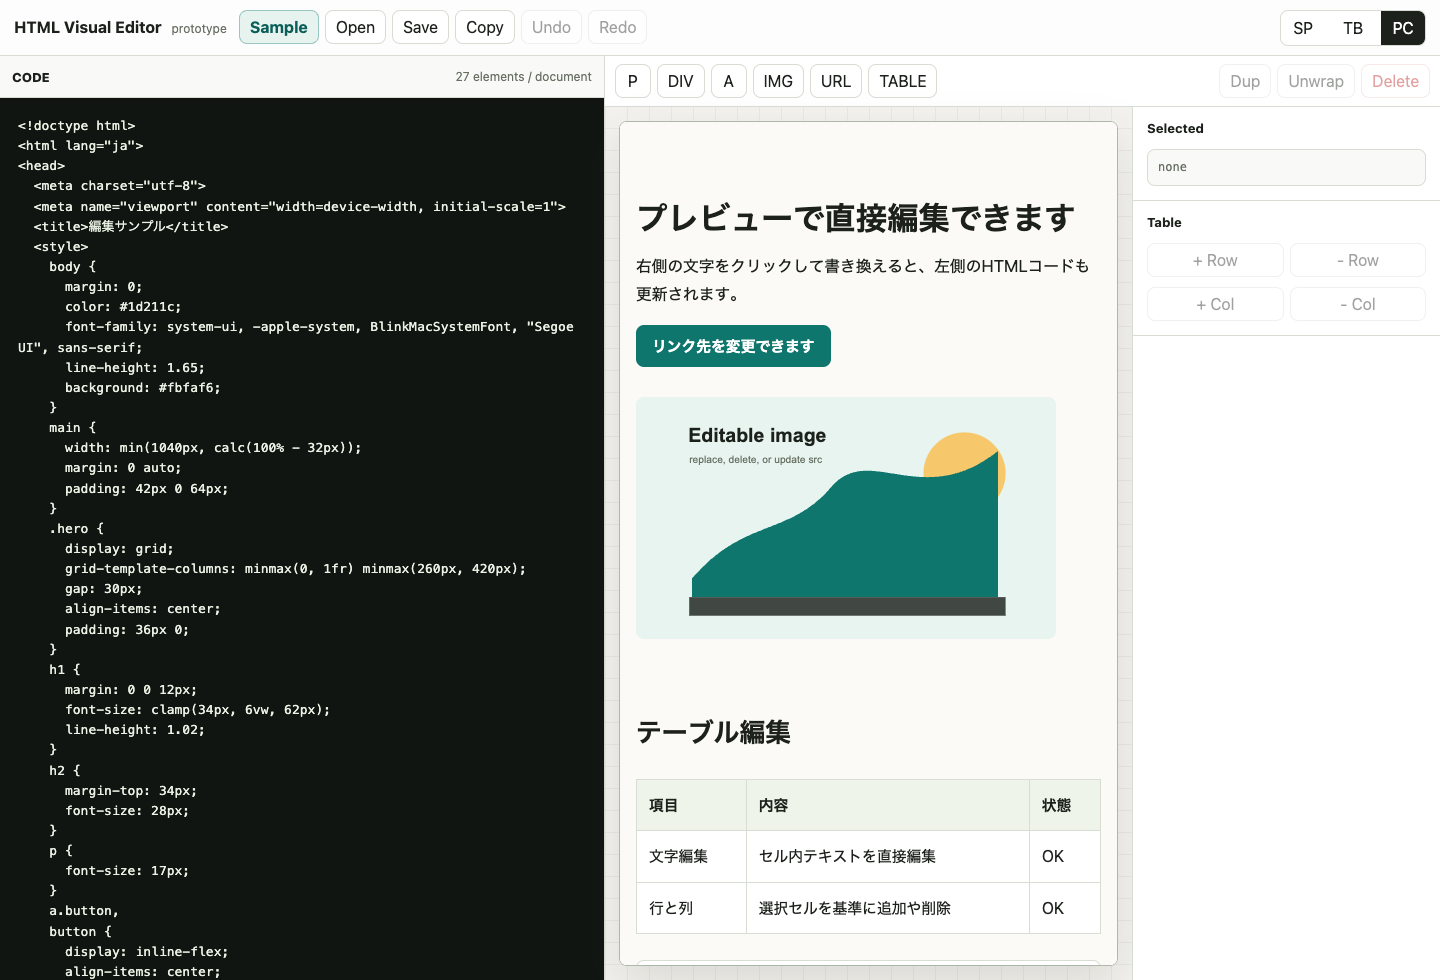Click the Dup duplicate button

click(1245, 81)
